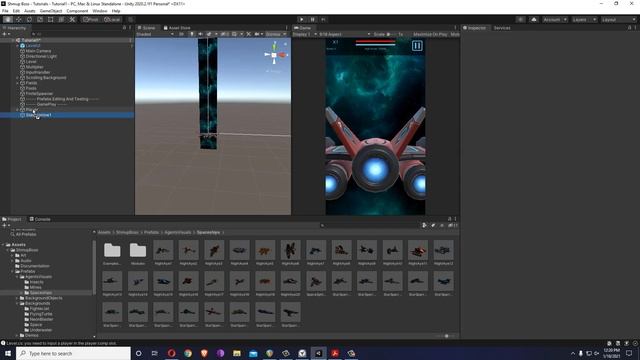Toggle the Pivot handle position mode

pos(91,19)
